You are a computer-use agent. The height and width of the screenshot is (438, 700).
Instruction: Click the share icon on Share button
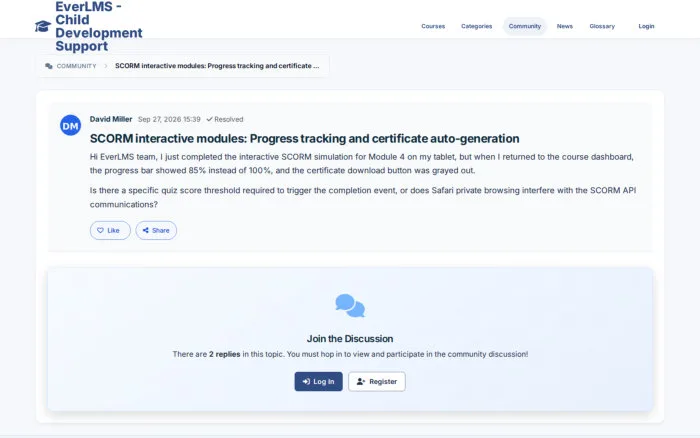click(146, 230)
